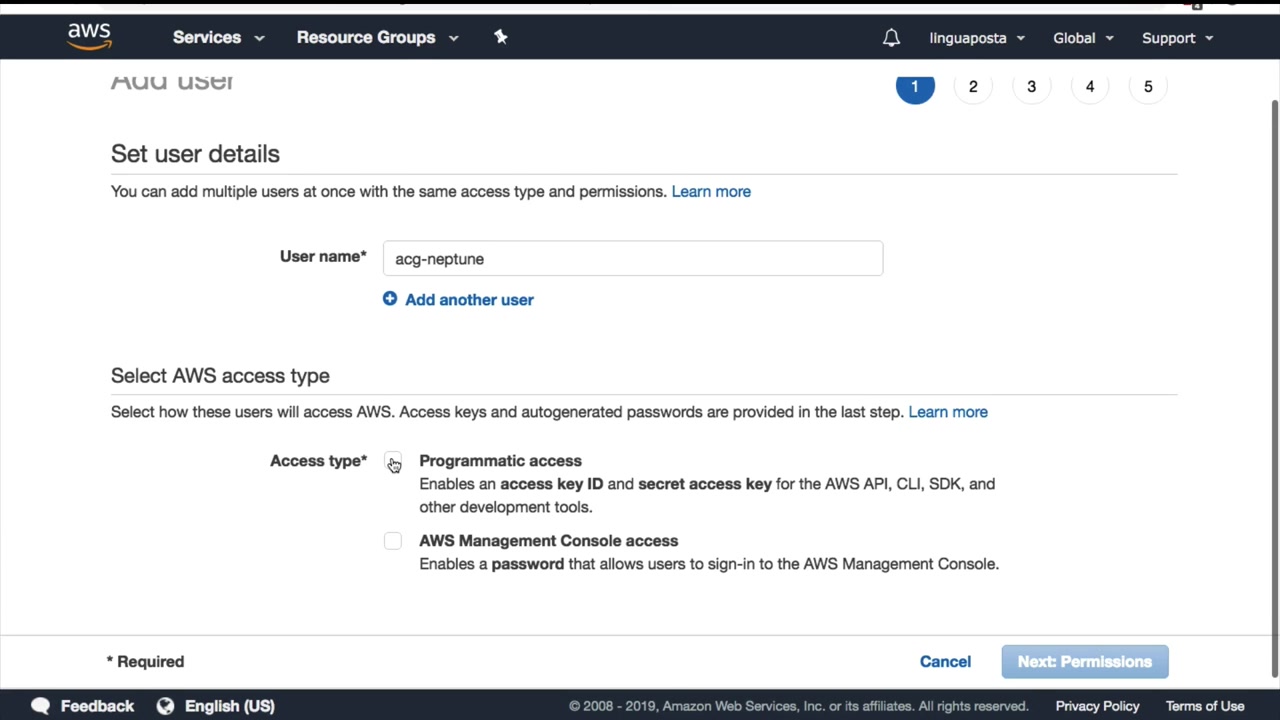Open the Services dropdown menu
The image size is (1280, 720).
(x=218, y=38)
